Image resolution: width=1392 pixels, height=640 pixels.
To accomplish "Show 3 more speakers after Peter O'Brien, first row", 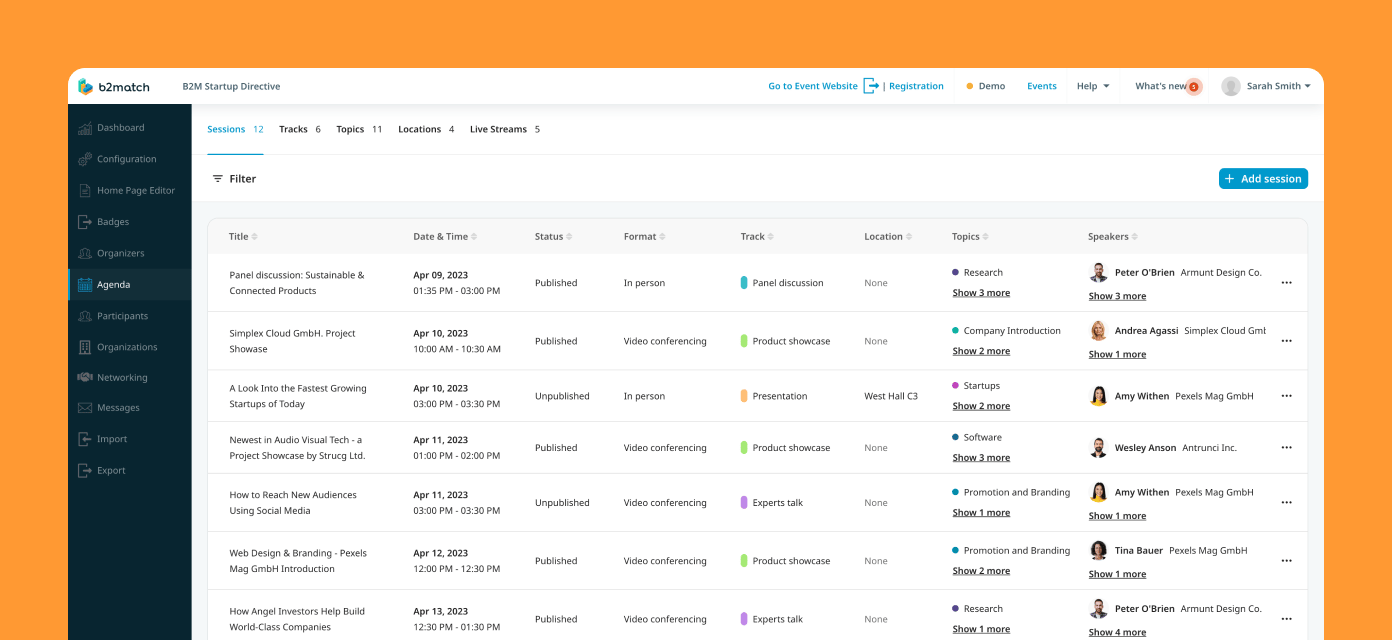I will click(x=1117, y=296).
